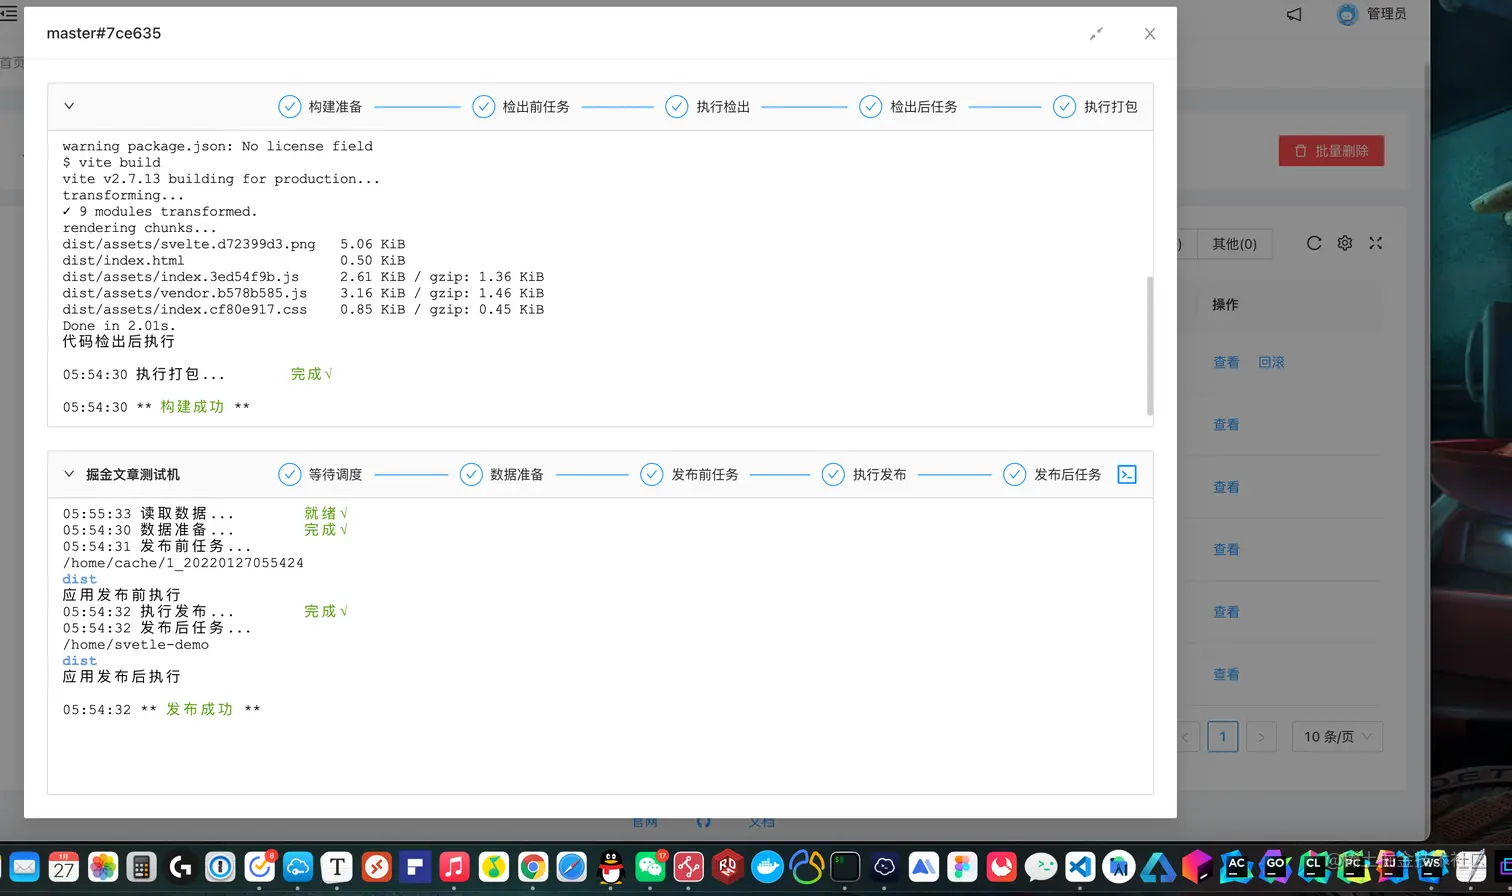Click the 批量删除 button
Screen dimensions: 1512x896
click(1331, 151)
